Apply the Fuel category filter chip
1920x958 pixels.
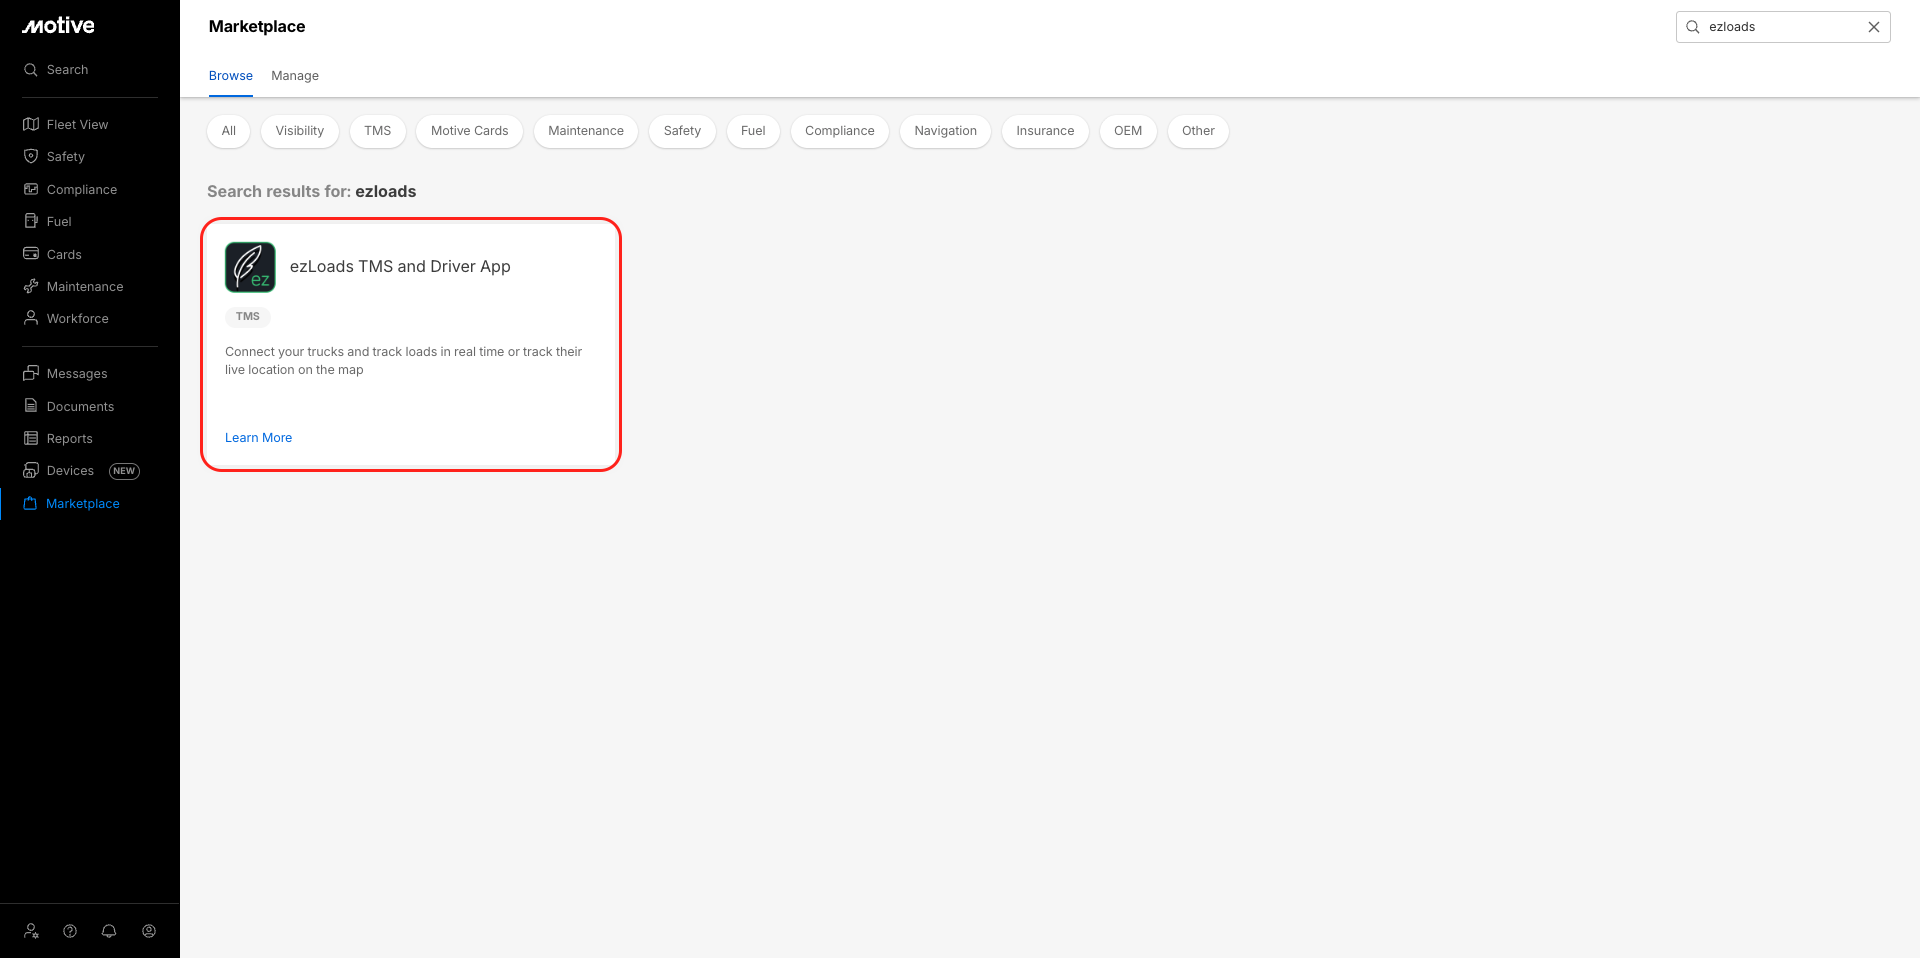(753, 131)
